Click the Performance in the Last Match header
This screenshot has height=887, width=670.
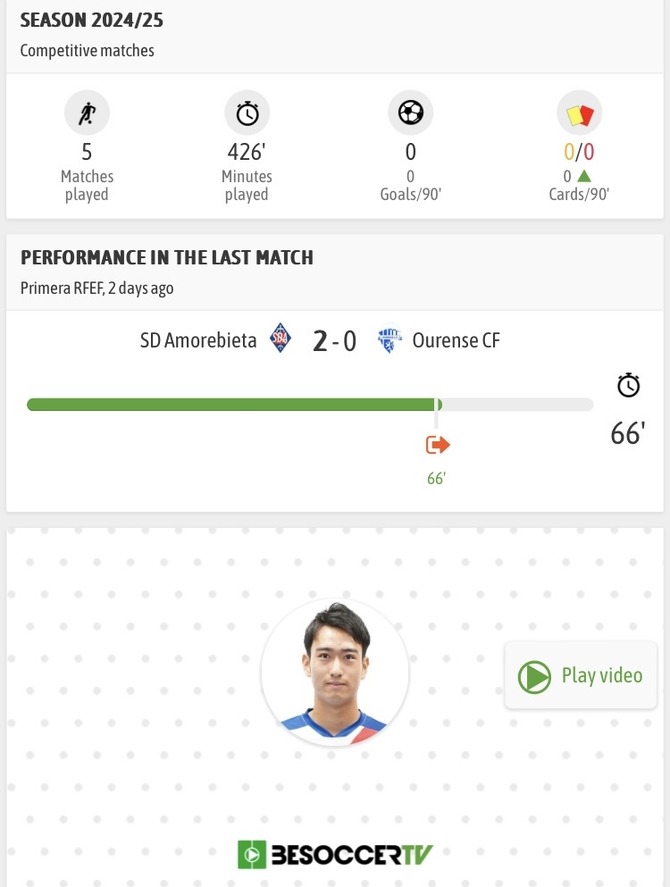pos(167,257)
